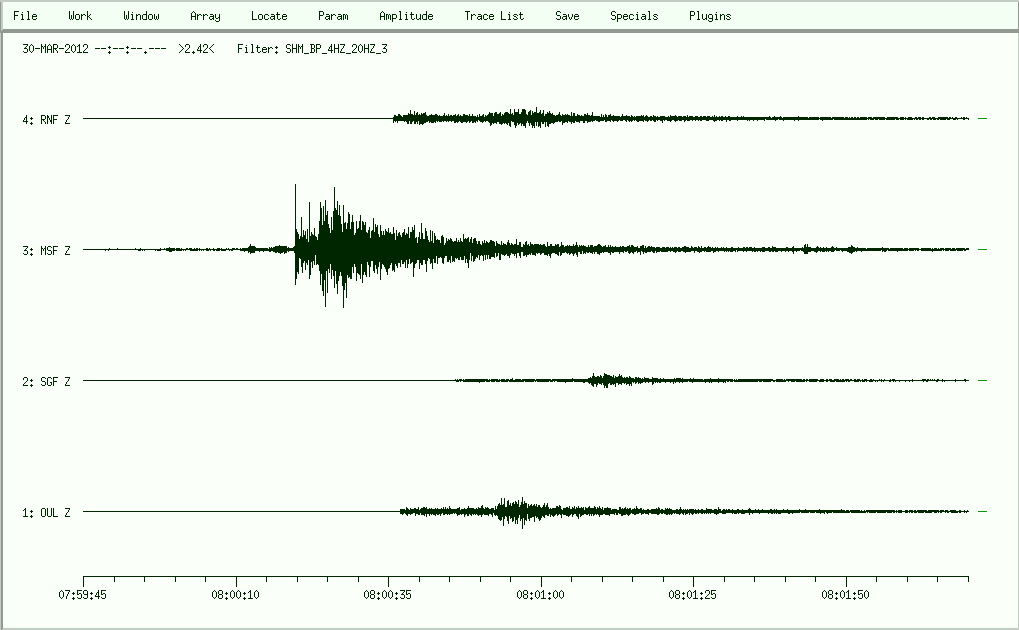Screen dimensions: 1019x630
Task: Expand the Array menu
Action: (205, 16)
